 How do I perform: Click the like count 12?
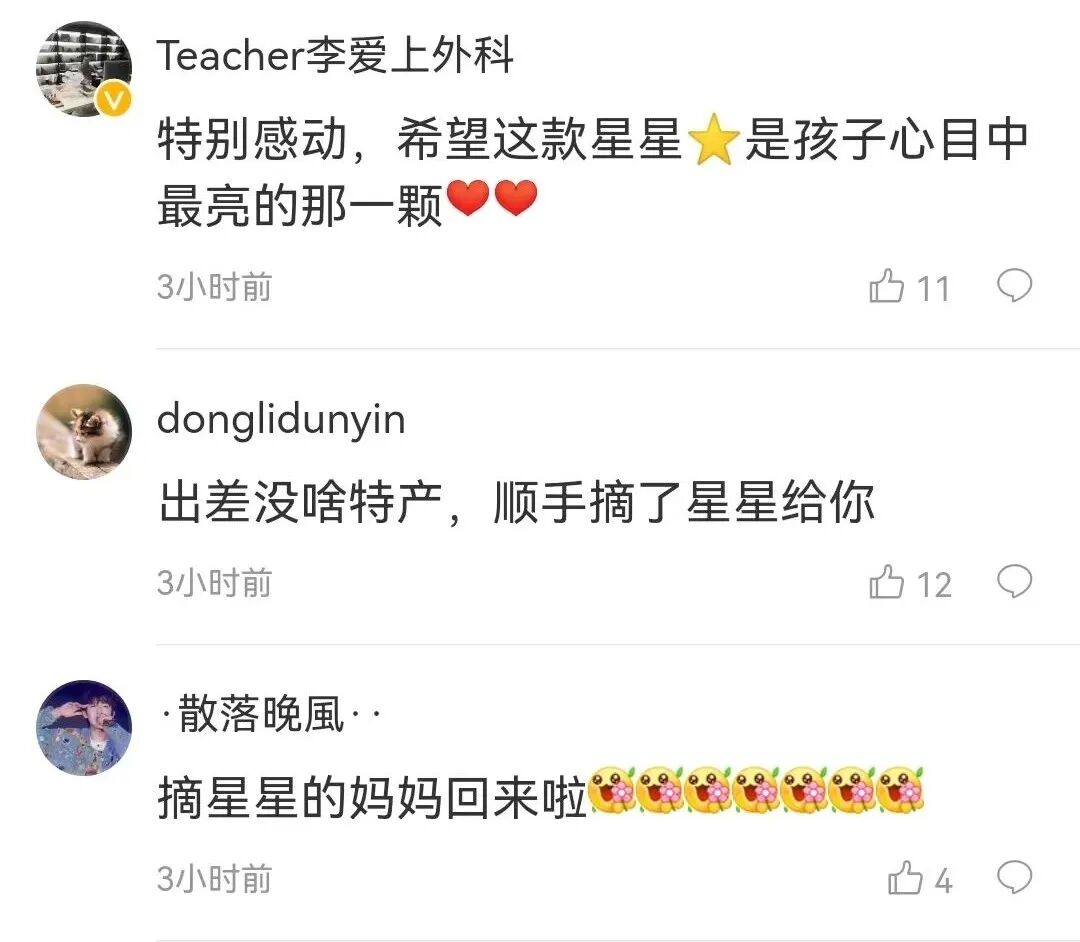pos(934,585)
